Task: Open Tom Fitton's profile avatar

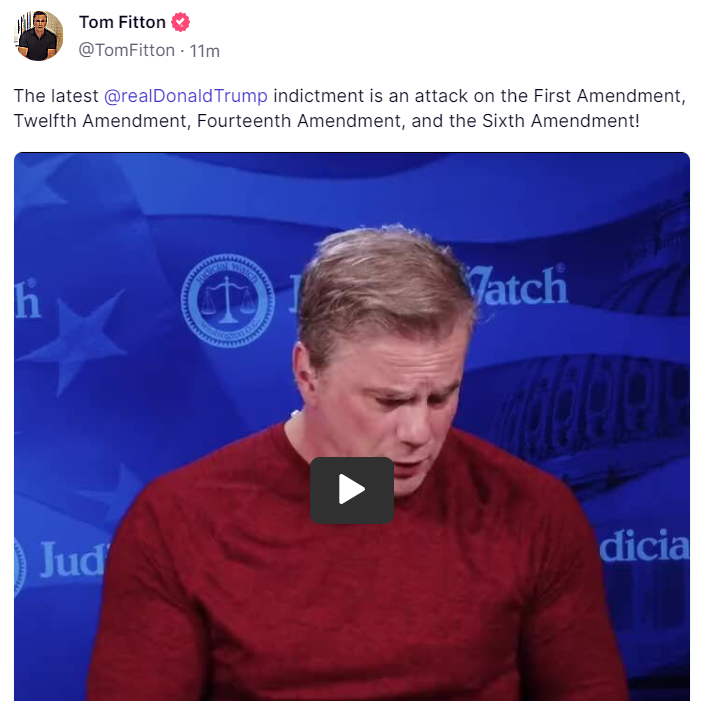Action: (x=39, y=35)
